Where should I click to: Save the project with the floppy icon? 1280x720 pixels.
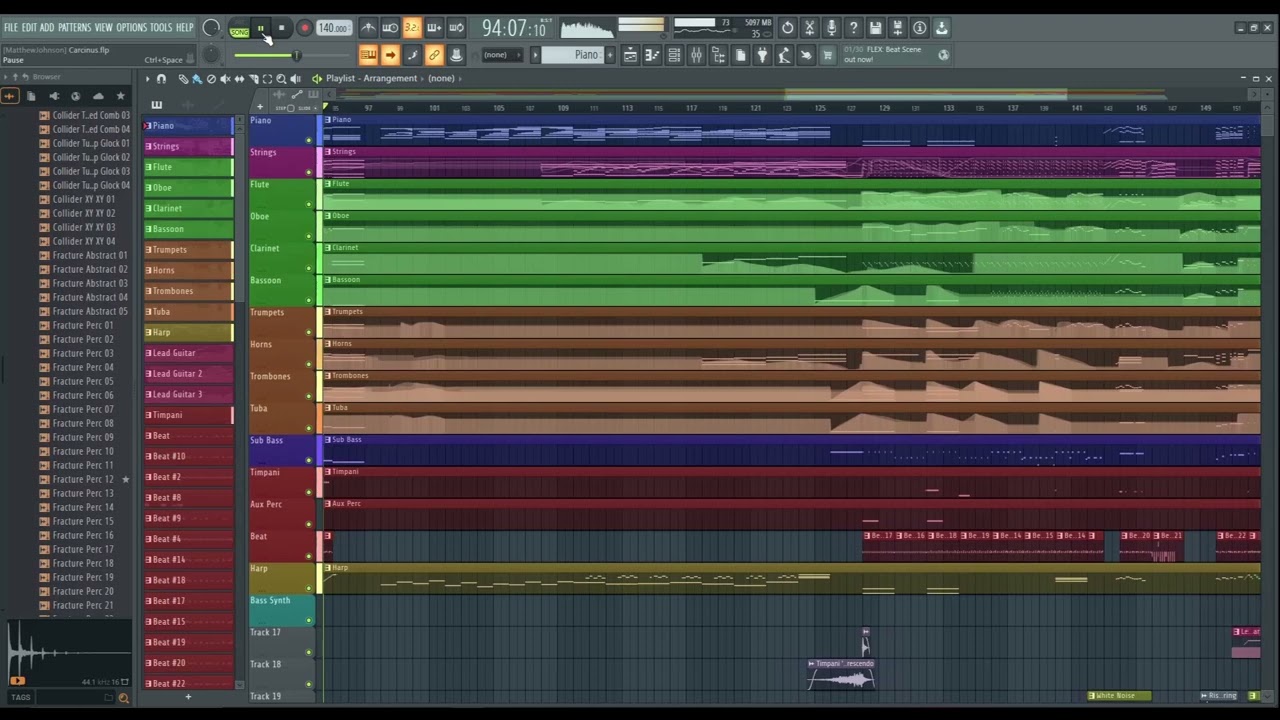(876, 28)
